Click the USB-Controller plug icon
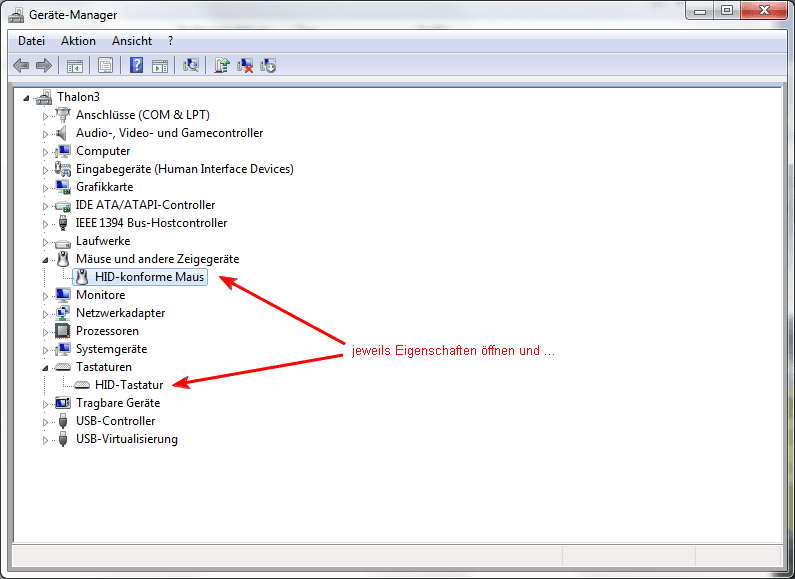 click(x=63, y=421)
